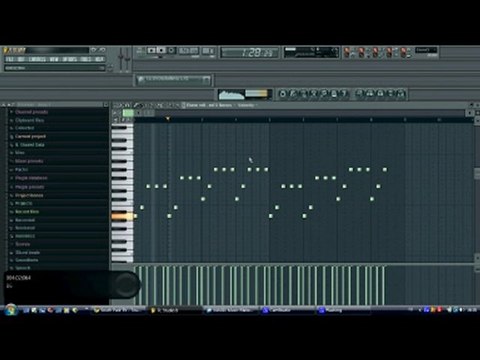Click the 1:28 song time display
480x360 pixels.
click(250, 53)
